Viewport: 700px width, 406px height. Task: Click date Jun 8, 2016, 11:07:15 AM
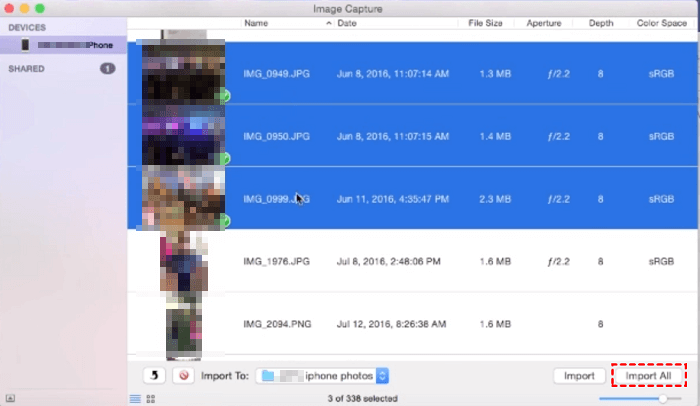[x=393, y=136]
